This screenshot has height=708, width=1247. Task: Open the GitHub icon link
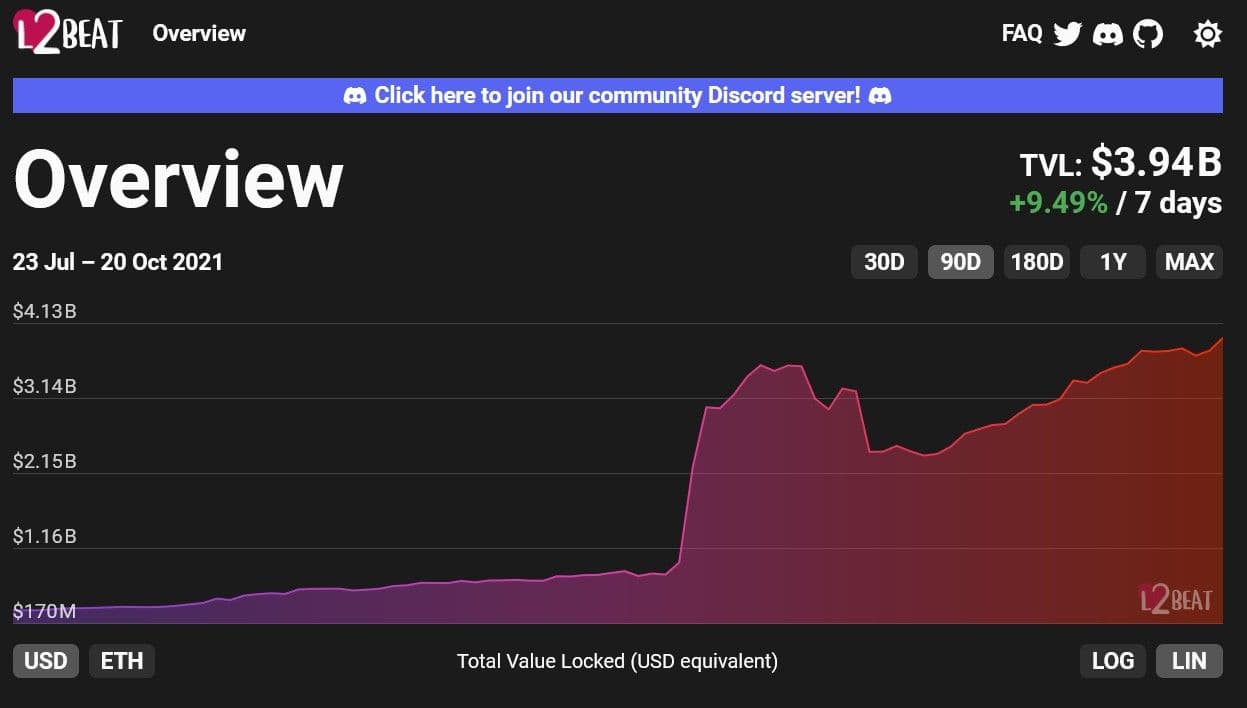[x=1148, y=34]
